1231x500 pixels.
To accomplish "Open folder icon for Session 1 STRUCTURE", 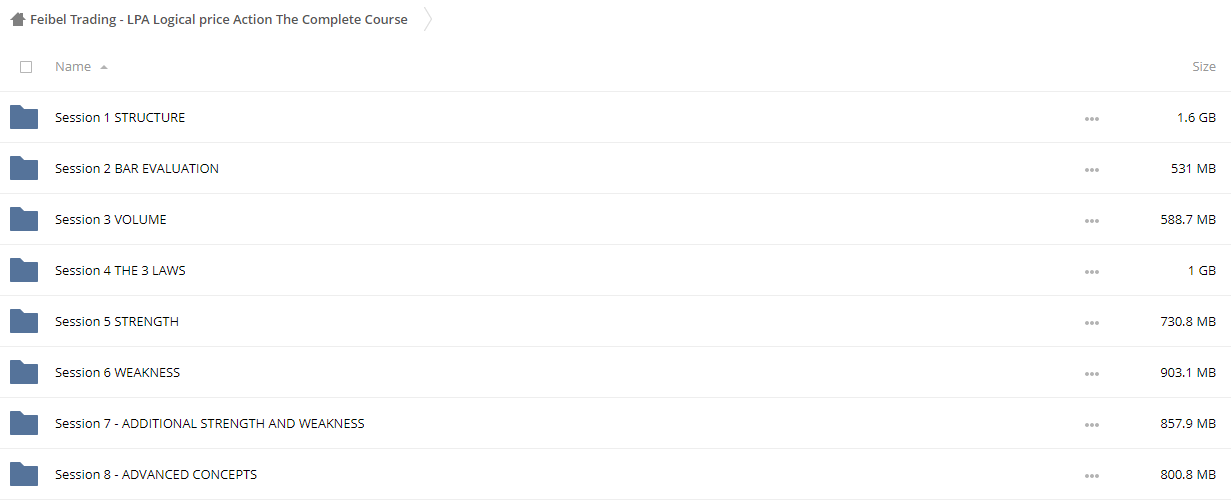I will tap(24, 117).
